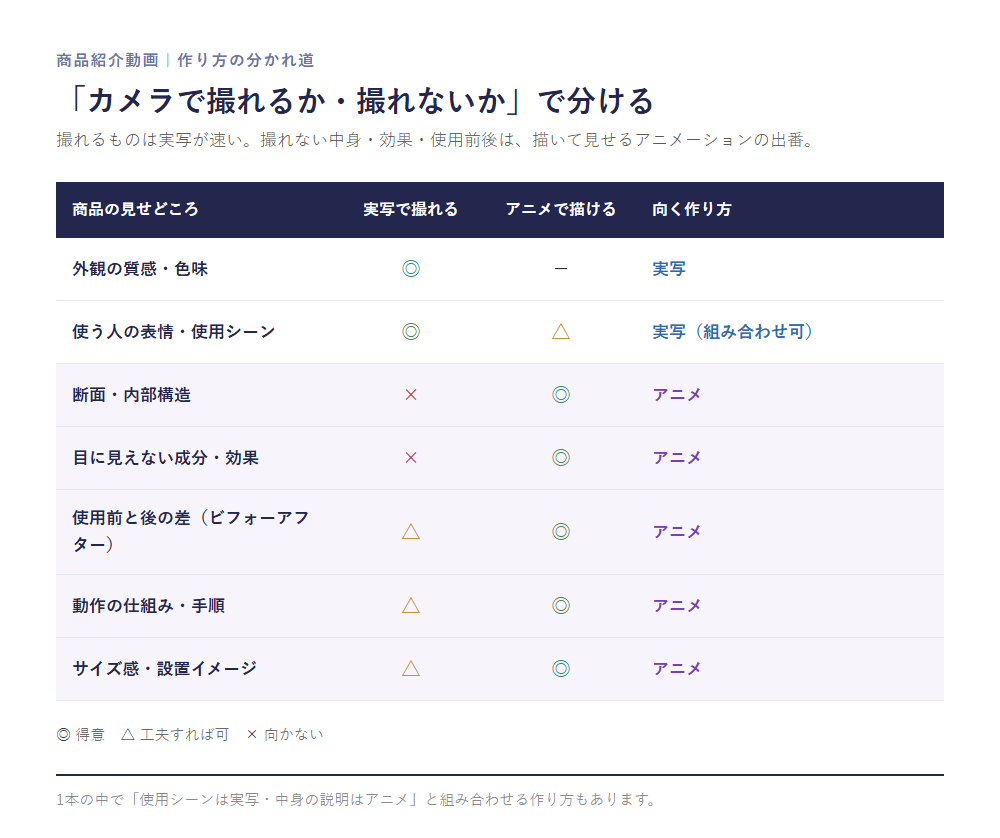Image resolution: width=1000 pixels, height=838 pixels.
Task: Click the red cross in the 断面・内部構造 row
Action: (411, 395)
